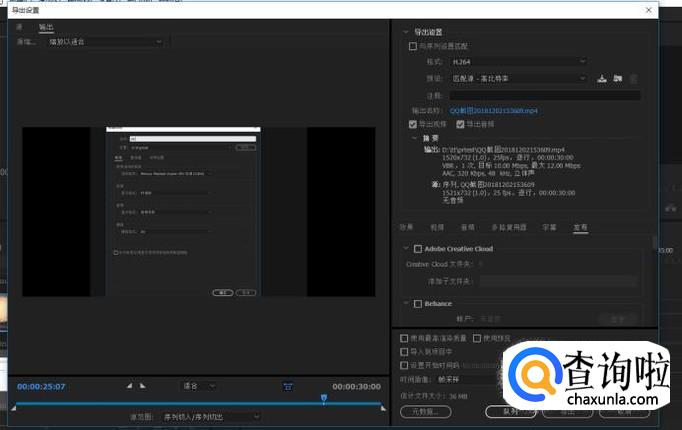Close the export settings dialog window

pyautogui.click(x=649, y=9)
